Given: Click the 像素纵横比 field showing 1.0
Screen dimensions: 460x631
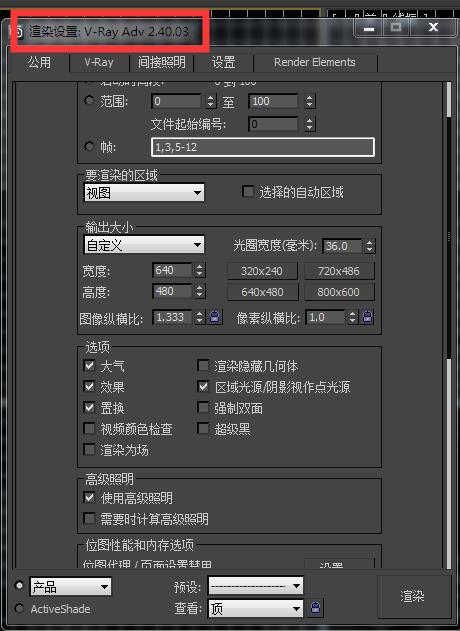Looking at the screenshot, I should point(326,317).
